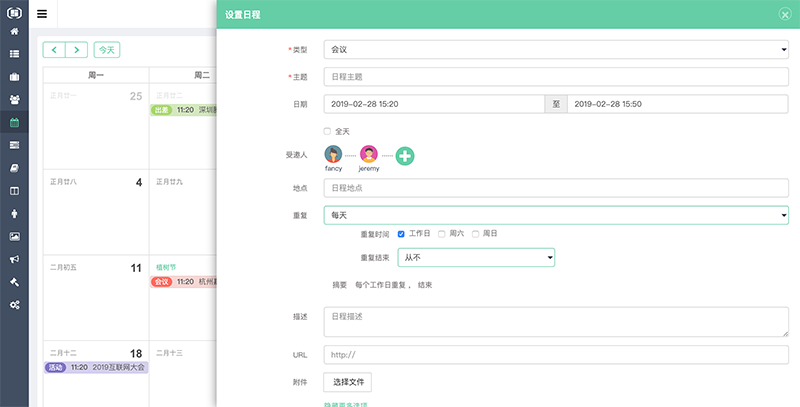
Task: Click the 选择文件 button
Action: click(x=347, y=382)
